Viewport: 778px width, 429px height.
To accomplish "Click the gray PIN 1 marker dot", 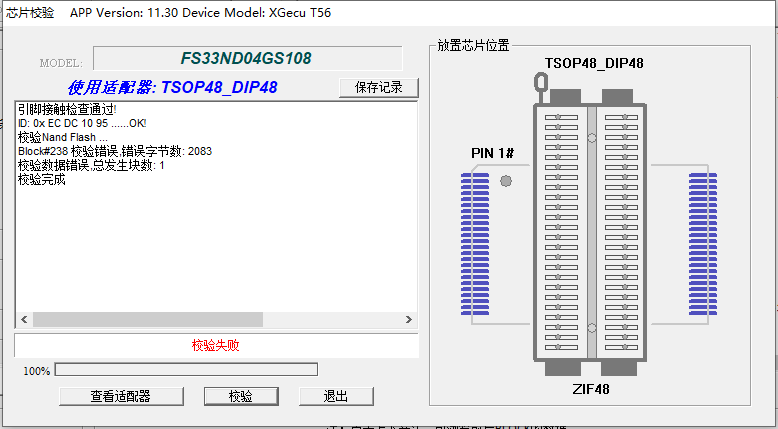I will pos(505,181).
